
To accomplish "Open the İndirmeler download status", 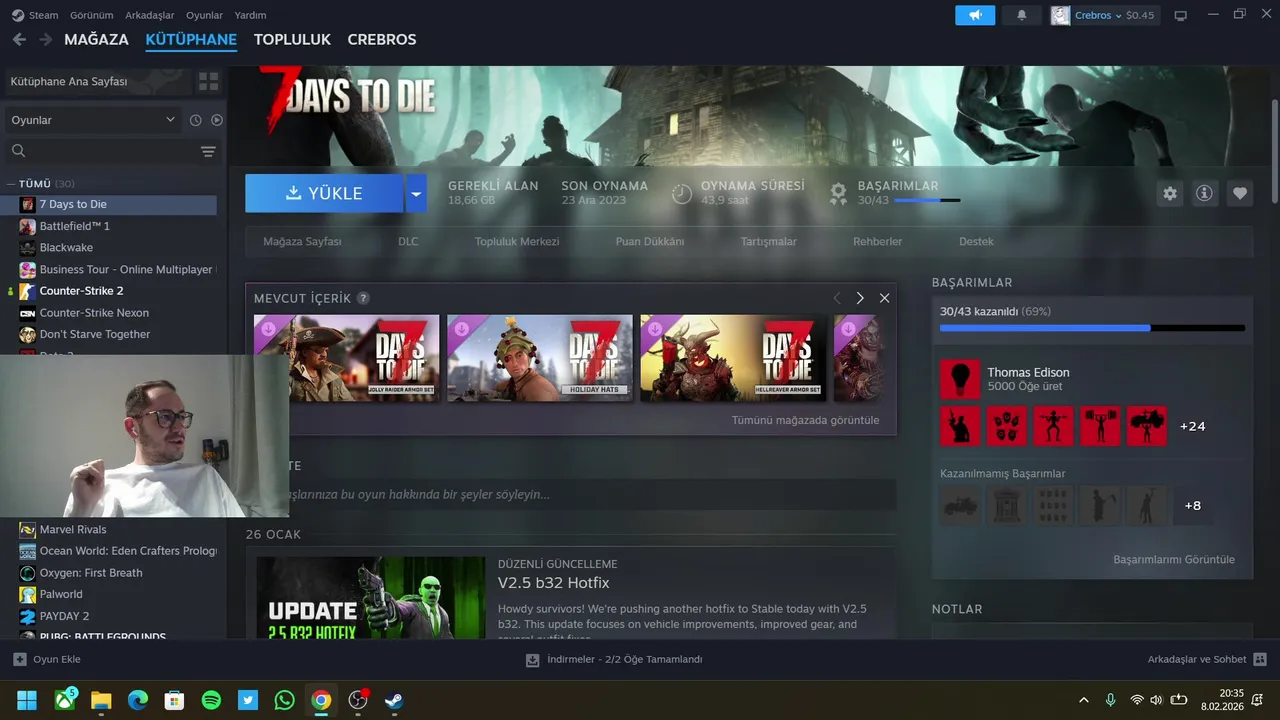I will point(614,659).
